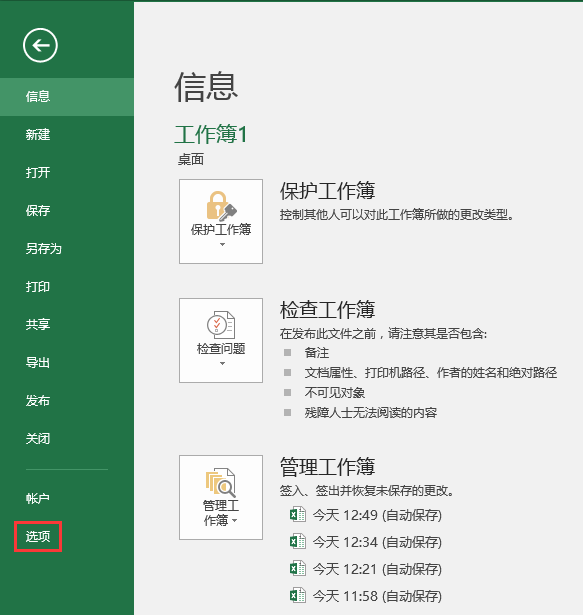
Task: Click the 备注 bullet item
Action: [x=317, y=353]
